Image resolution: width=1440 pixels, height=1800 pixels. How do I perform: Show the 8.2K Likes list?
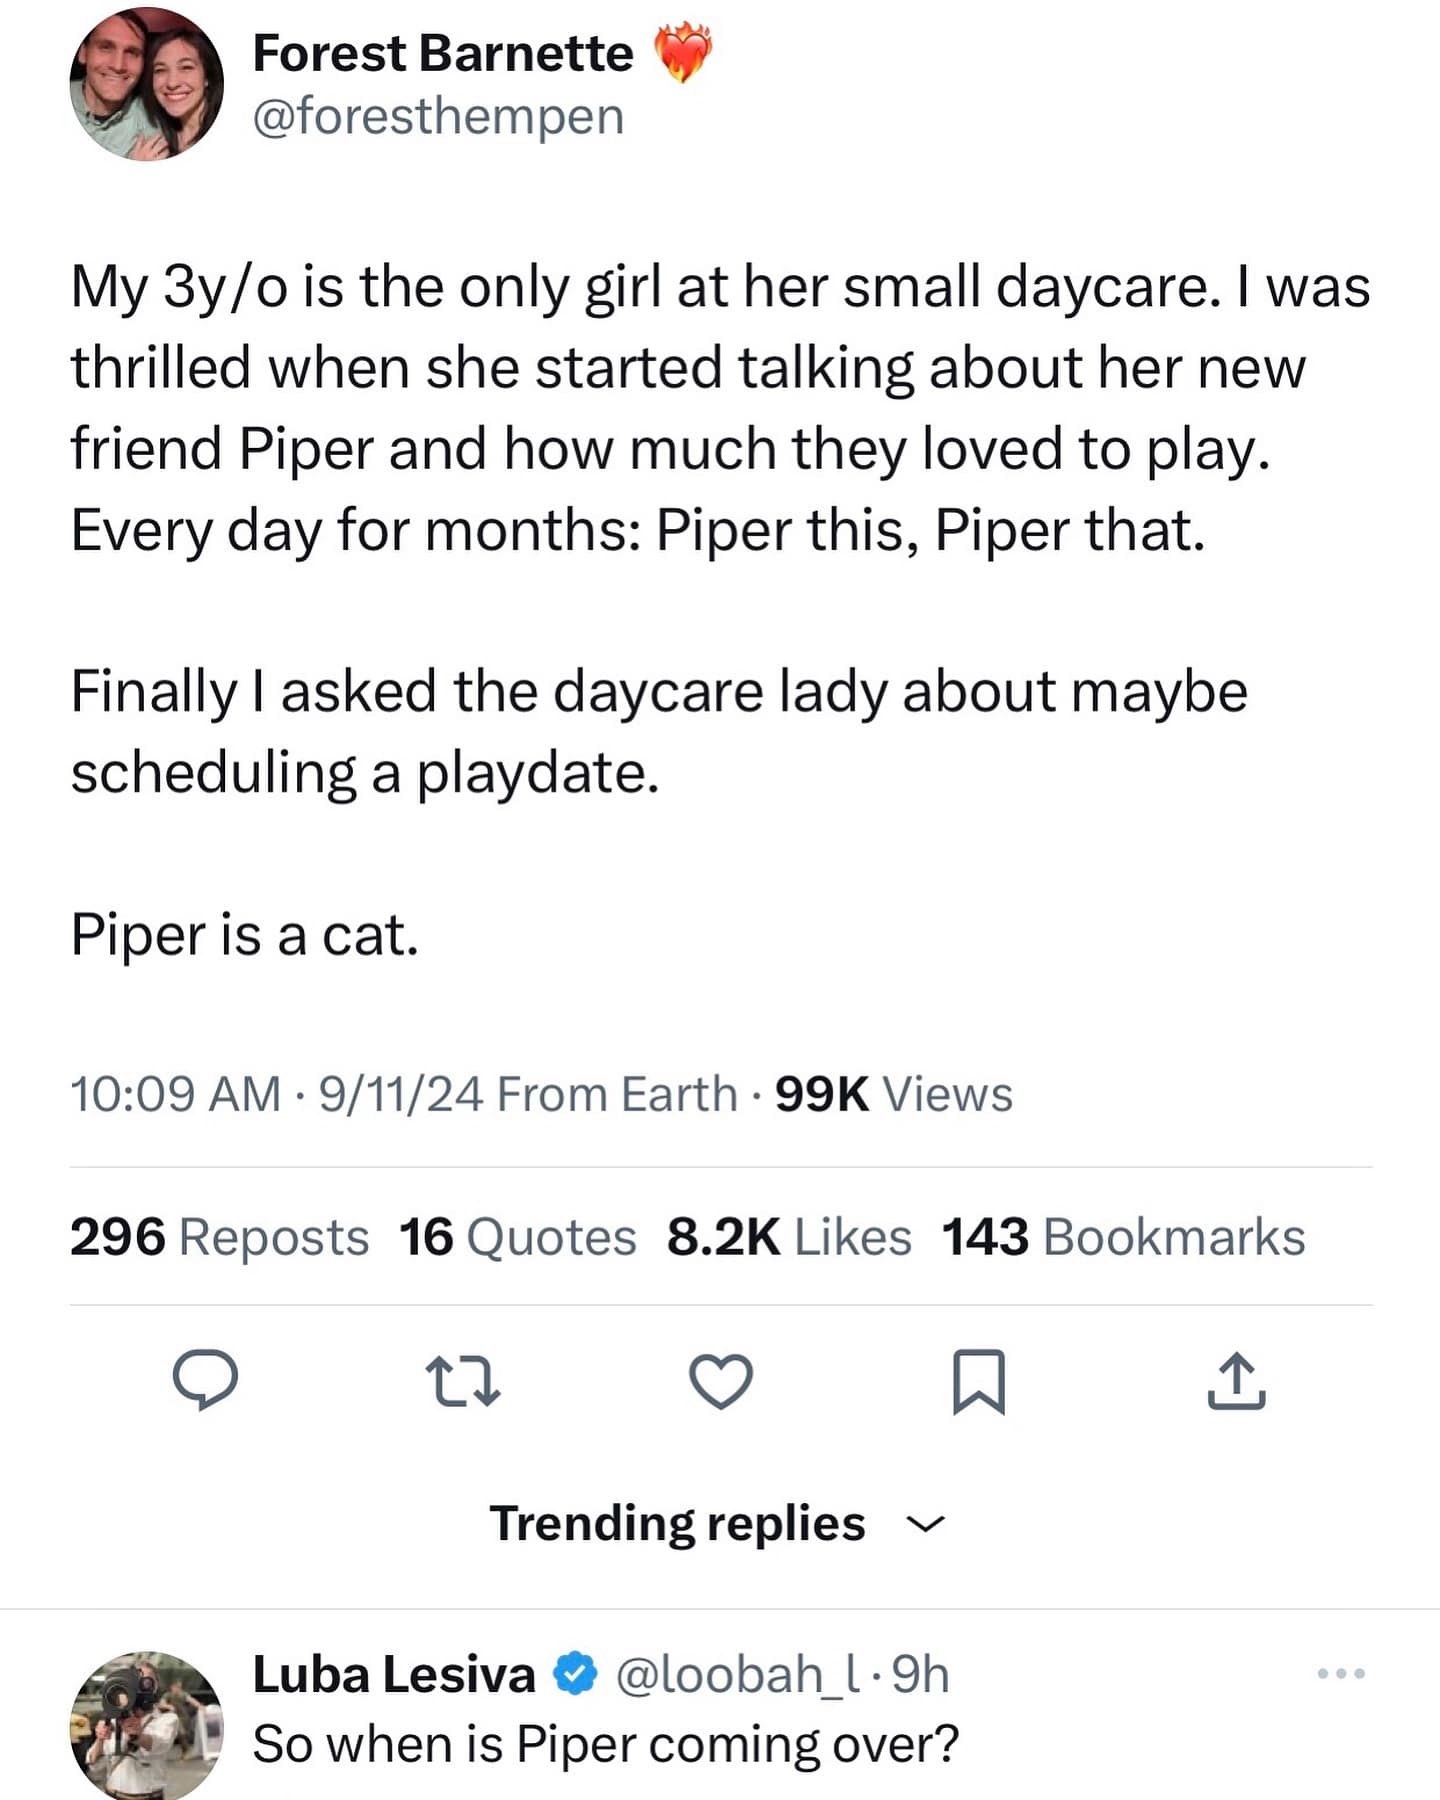tap(789, 1237)
